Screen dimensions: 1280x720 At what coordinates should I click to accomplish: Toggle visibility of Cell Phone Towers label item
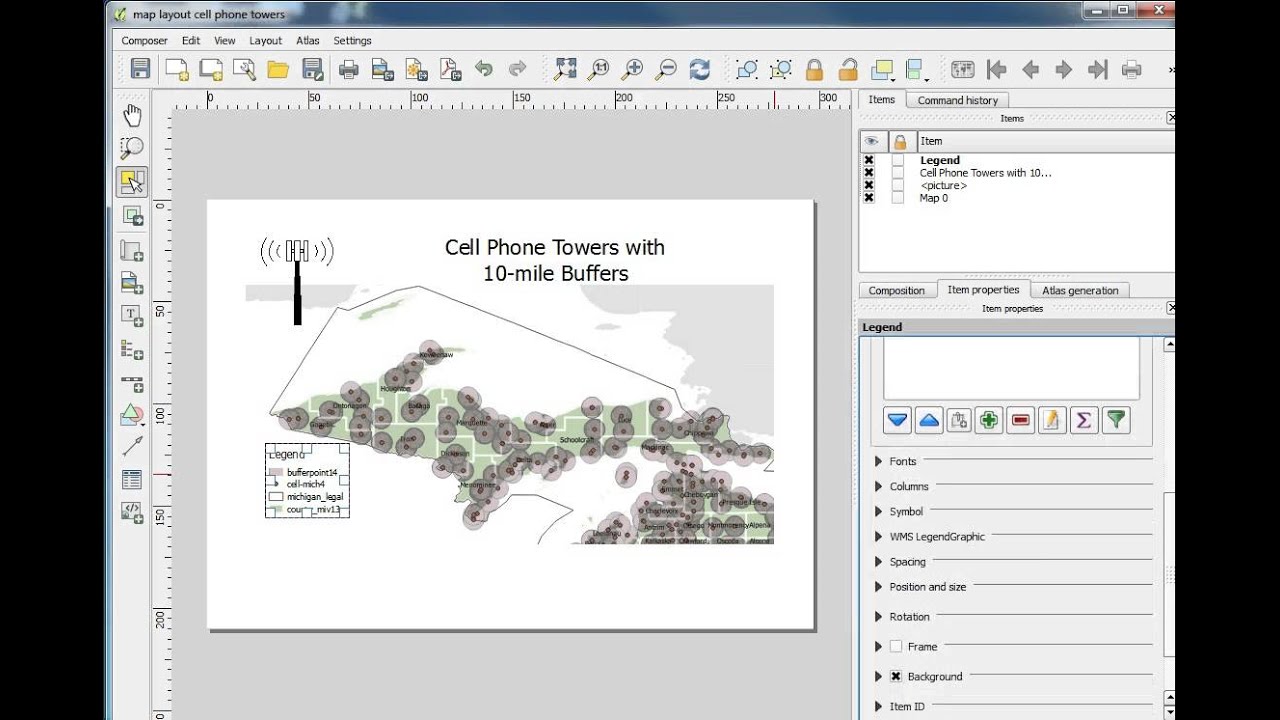869,173
